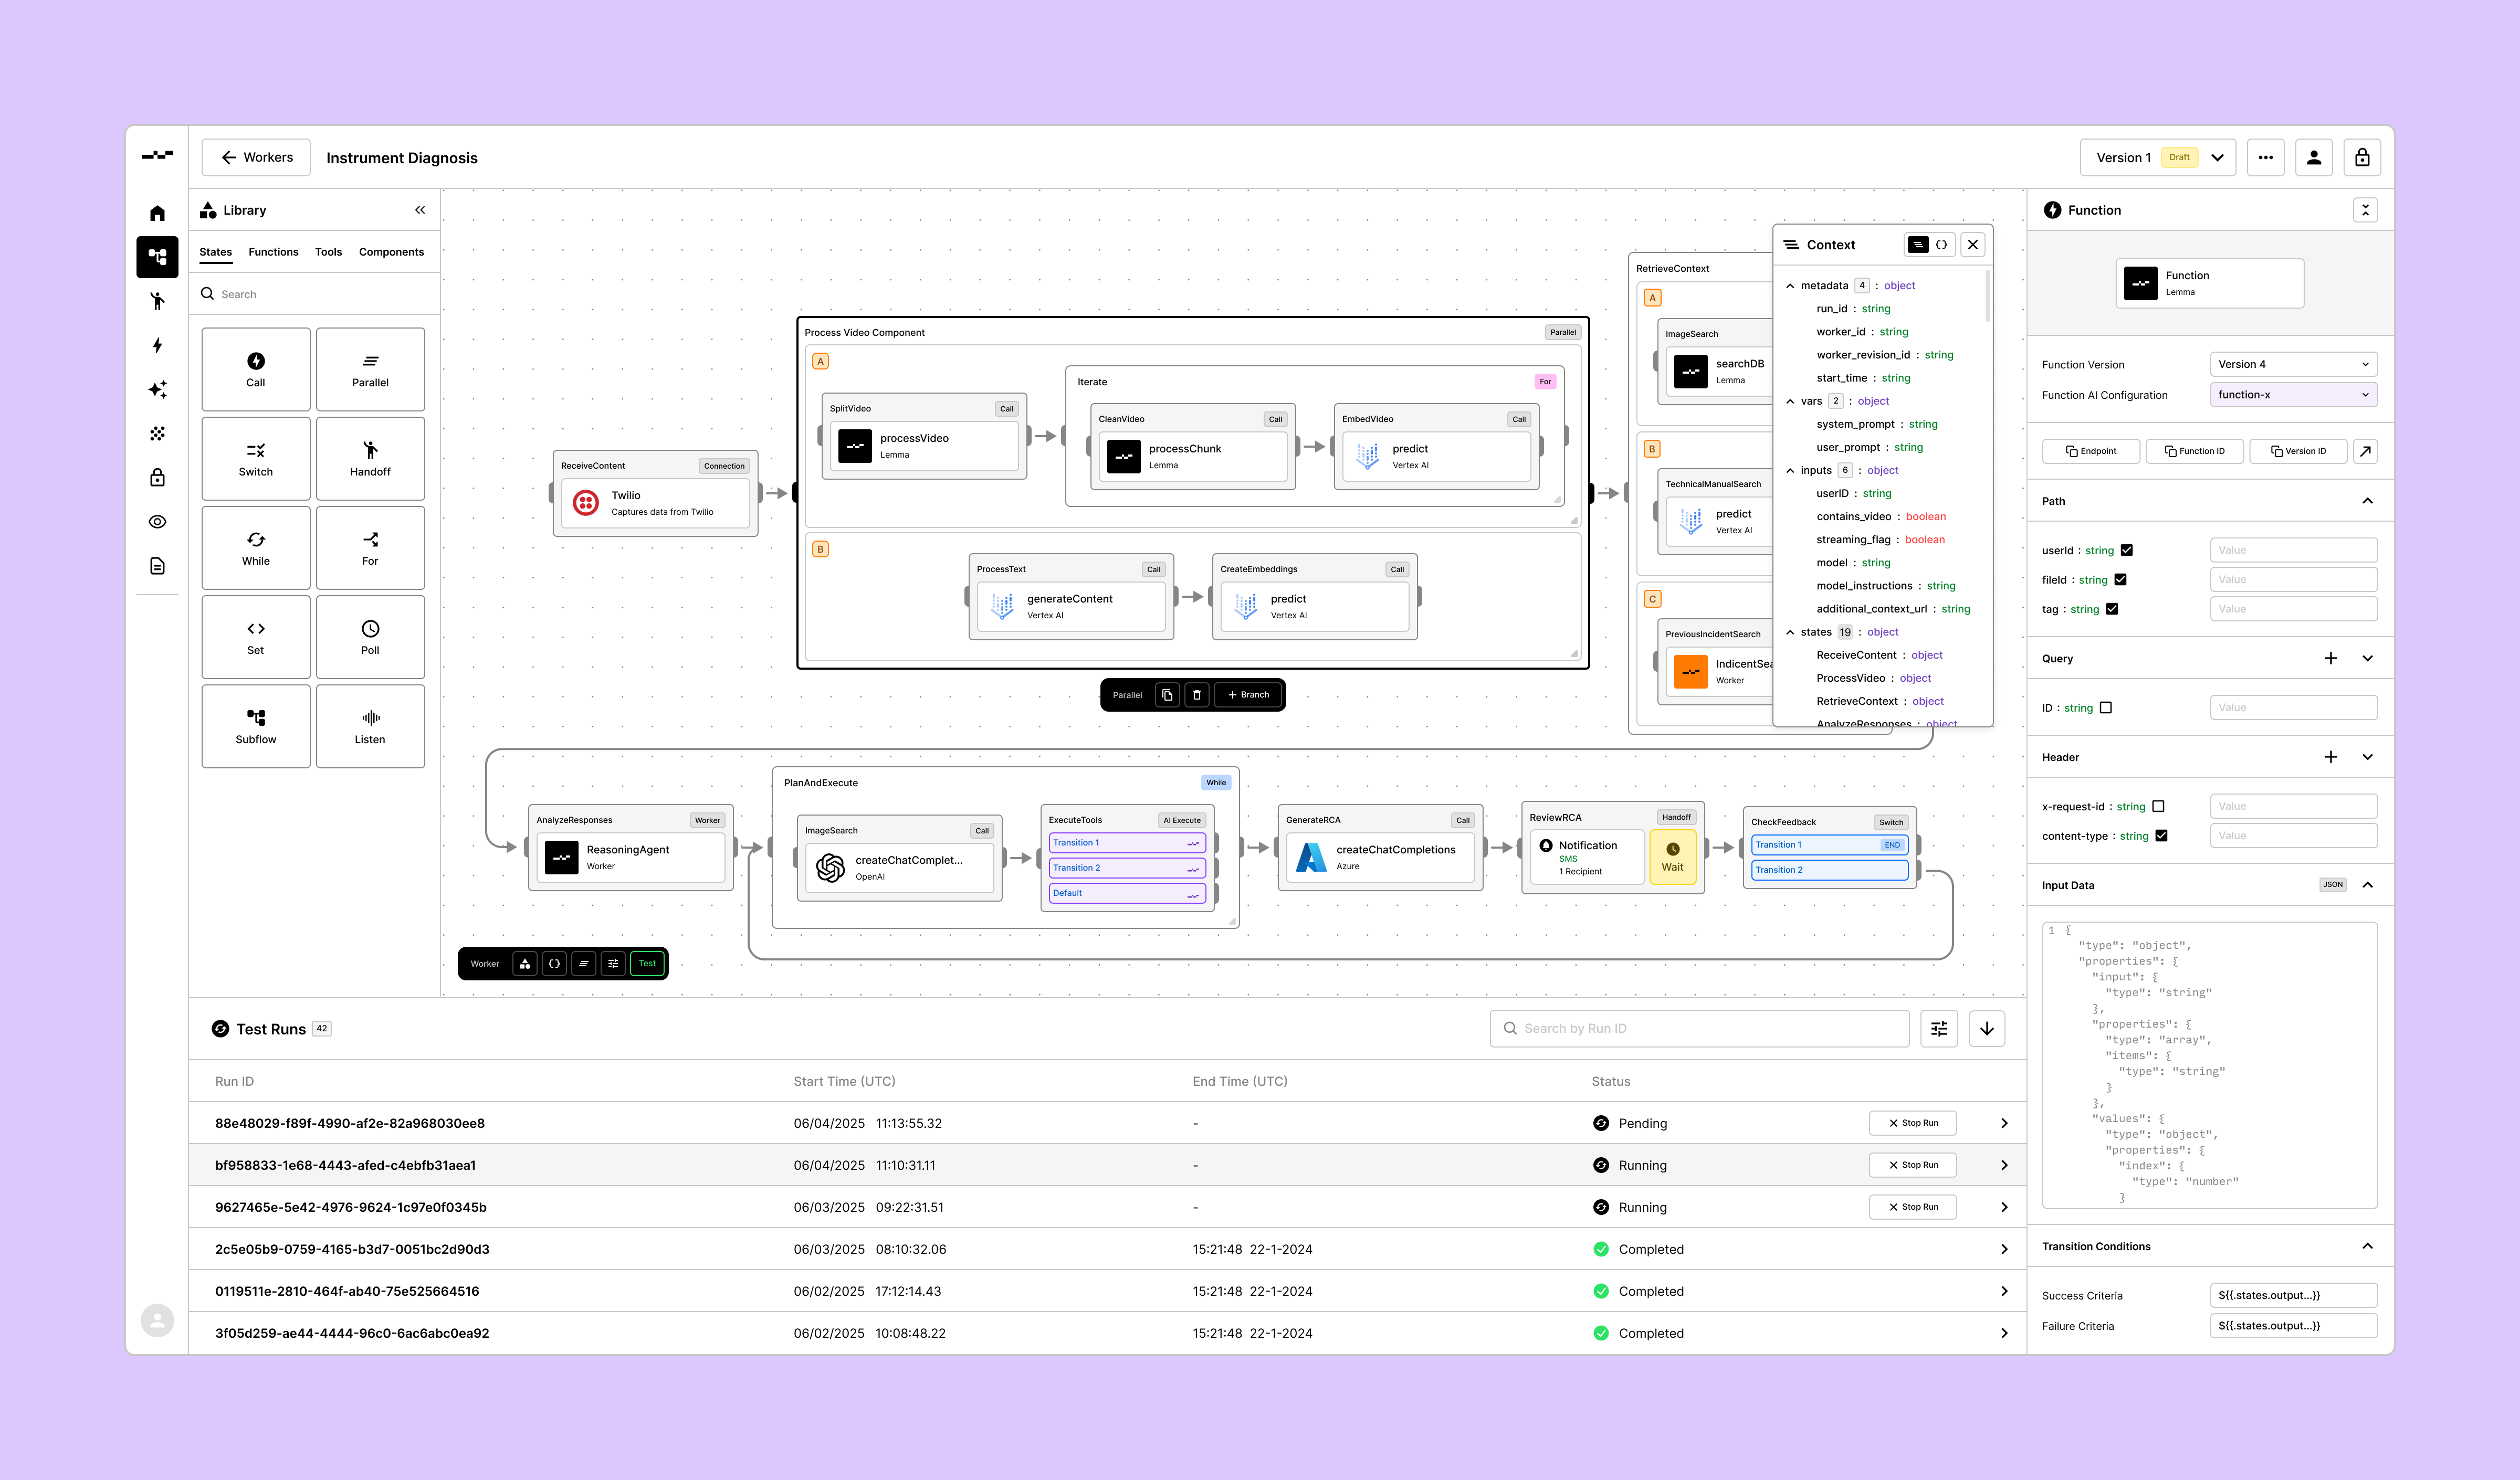Collapse the Transition Conditions section
2520x1480 pixels.
(x=2367, y=1247)
